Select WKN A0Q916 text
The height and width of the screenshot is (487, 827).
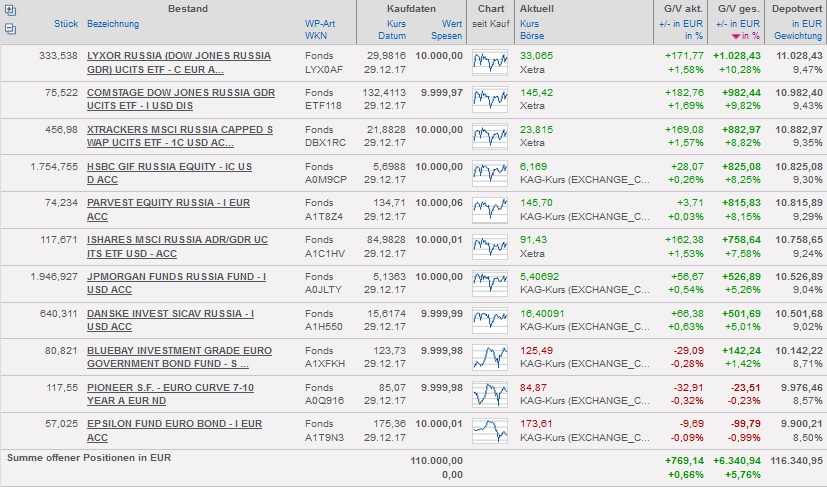point(324,400)
